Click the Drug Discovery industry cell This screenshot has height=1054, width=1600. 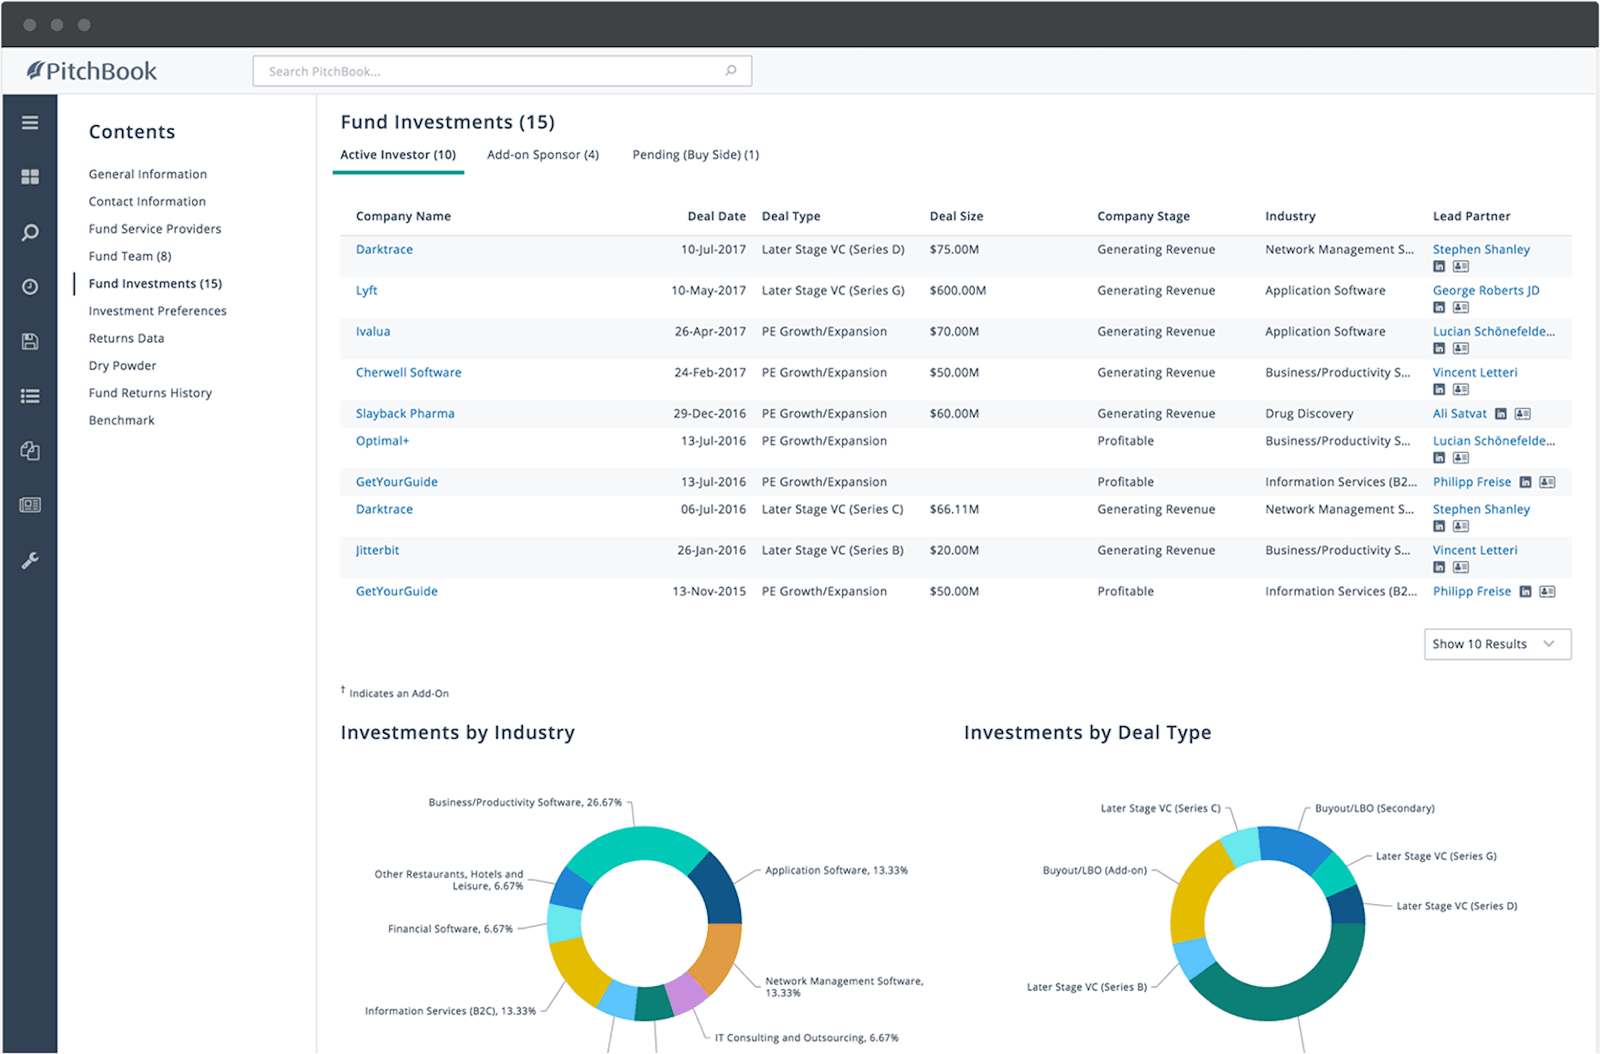1309,414
